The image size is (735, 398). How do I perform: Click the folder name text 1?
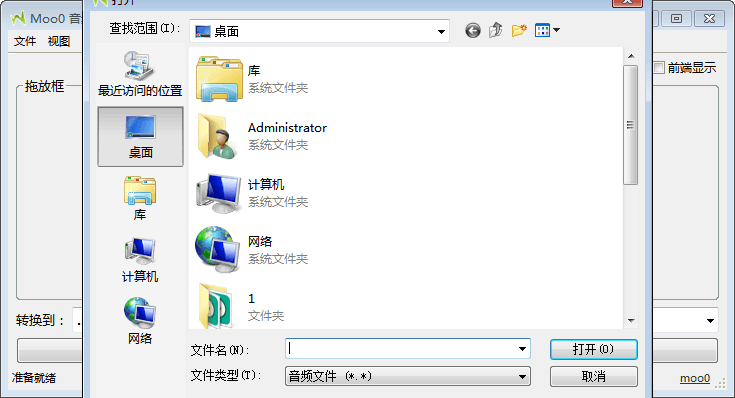click(251, 299)
